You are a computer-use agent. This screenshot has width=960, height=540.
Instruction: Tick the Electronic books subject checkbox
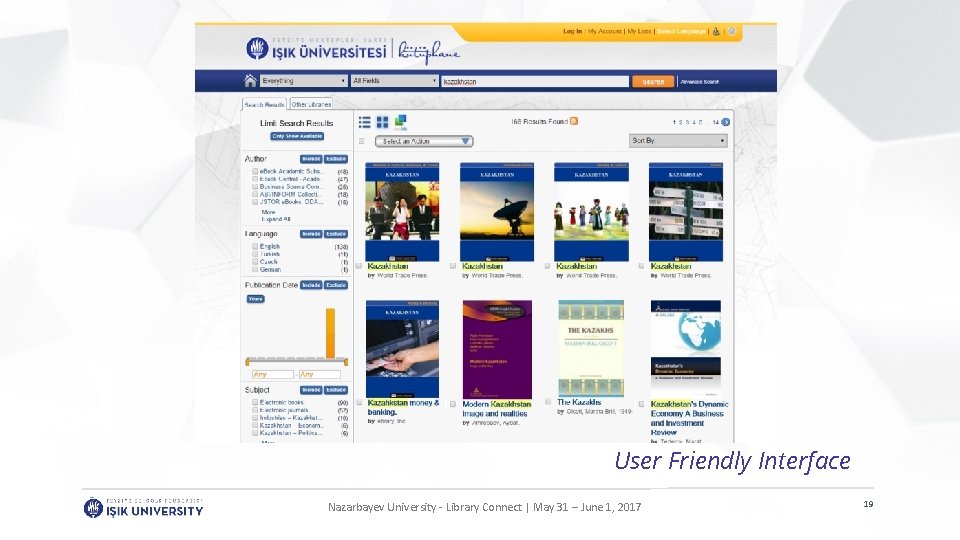click(255, 402)
